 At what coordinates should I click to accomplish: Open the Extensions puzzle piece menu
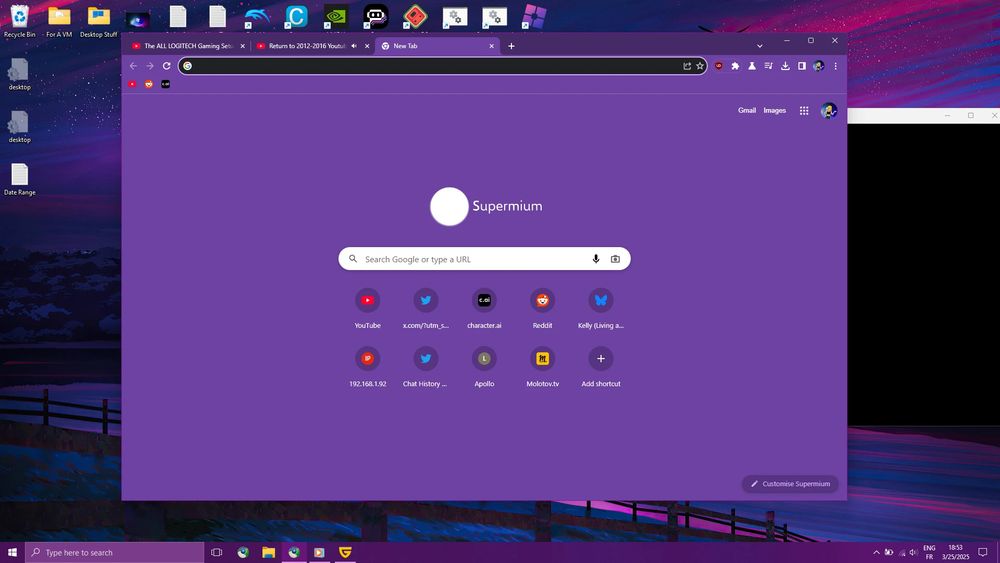pos(735,66)
